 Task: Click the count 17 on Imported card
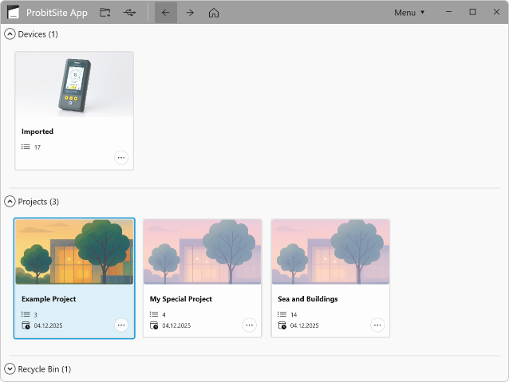click(37, 147)
